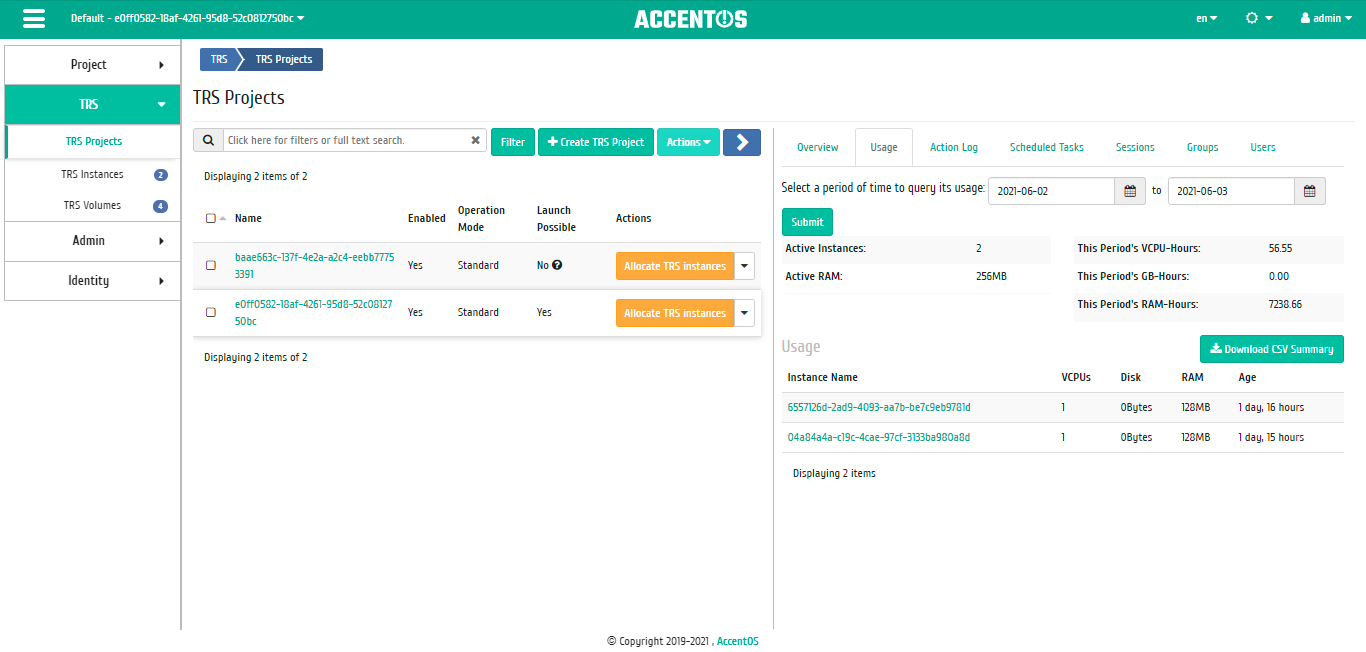
Task: Open the action dropdown for e0ff0582 project
Action: point(745,313)
